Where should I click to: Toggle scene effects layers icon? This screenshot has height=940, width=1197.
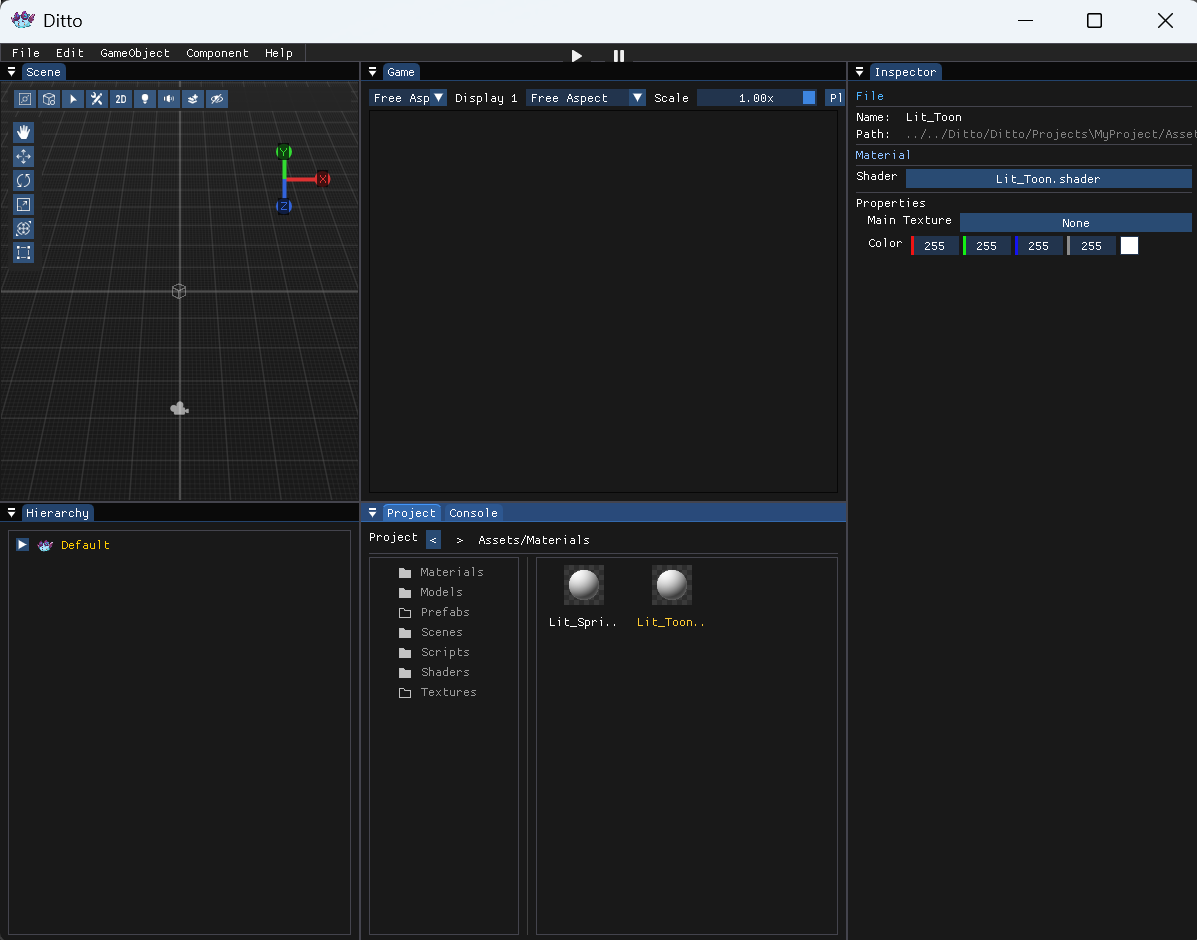coord(193,99)
